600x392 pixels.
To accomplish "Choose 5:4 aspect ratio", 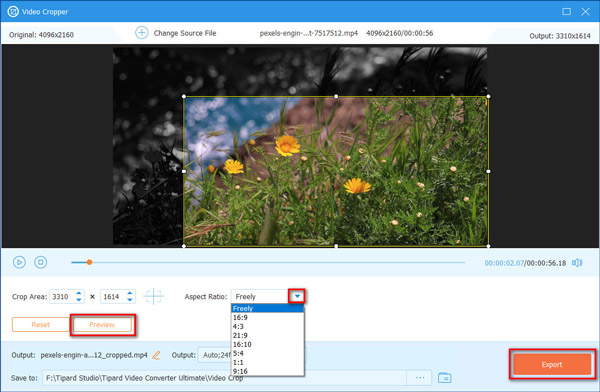I will [x=267, y=353].
